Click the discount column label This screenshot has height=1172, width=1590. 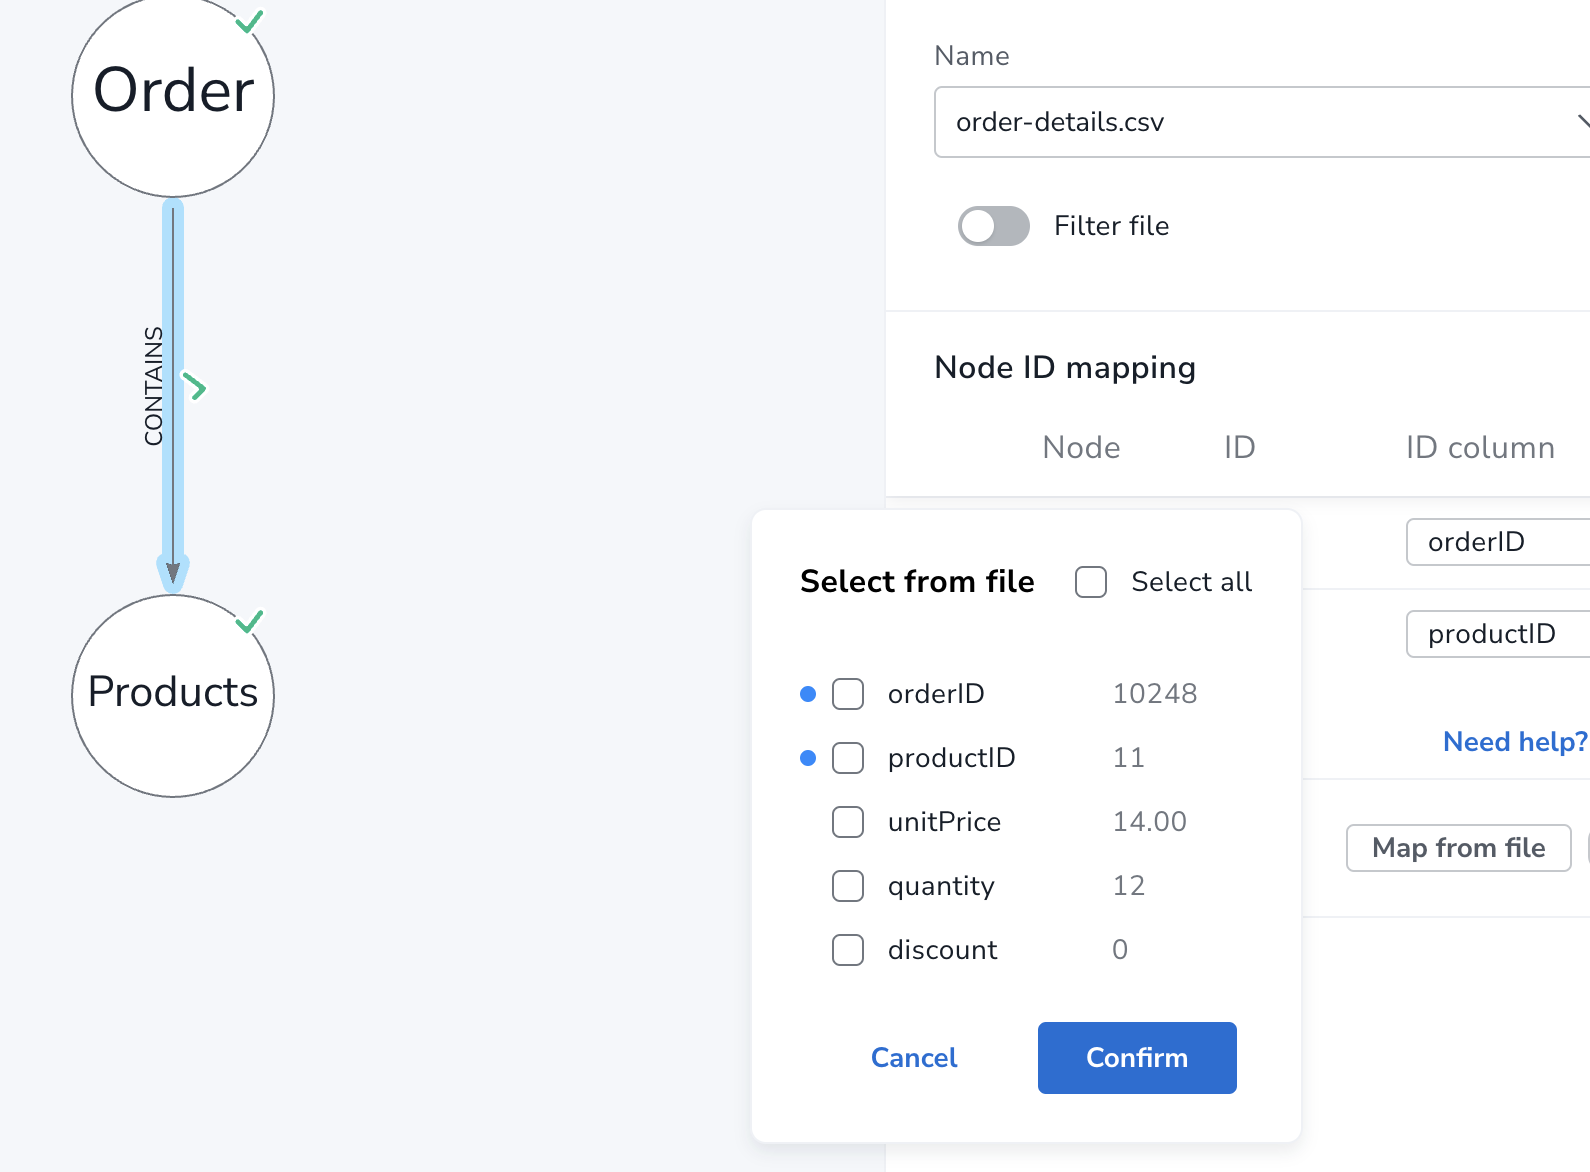click(943, 950)
